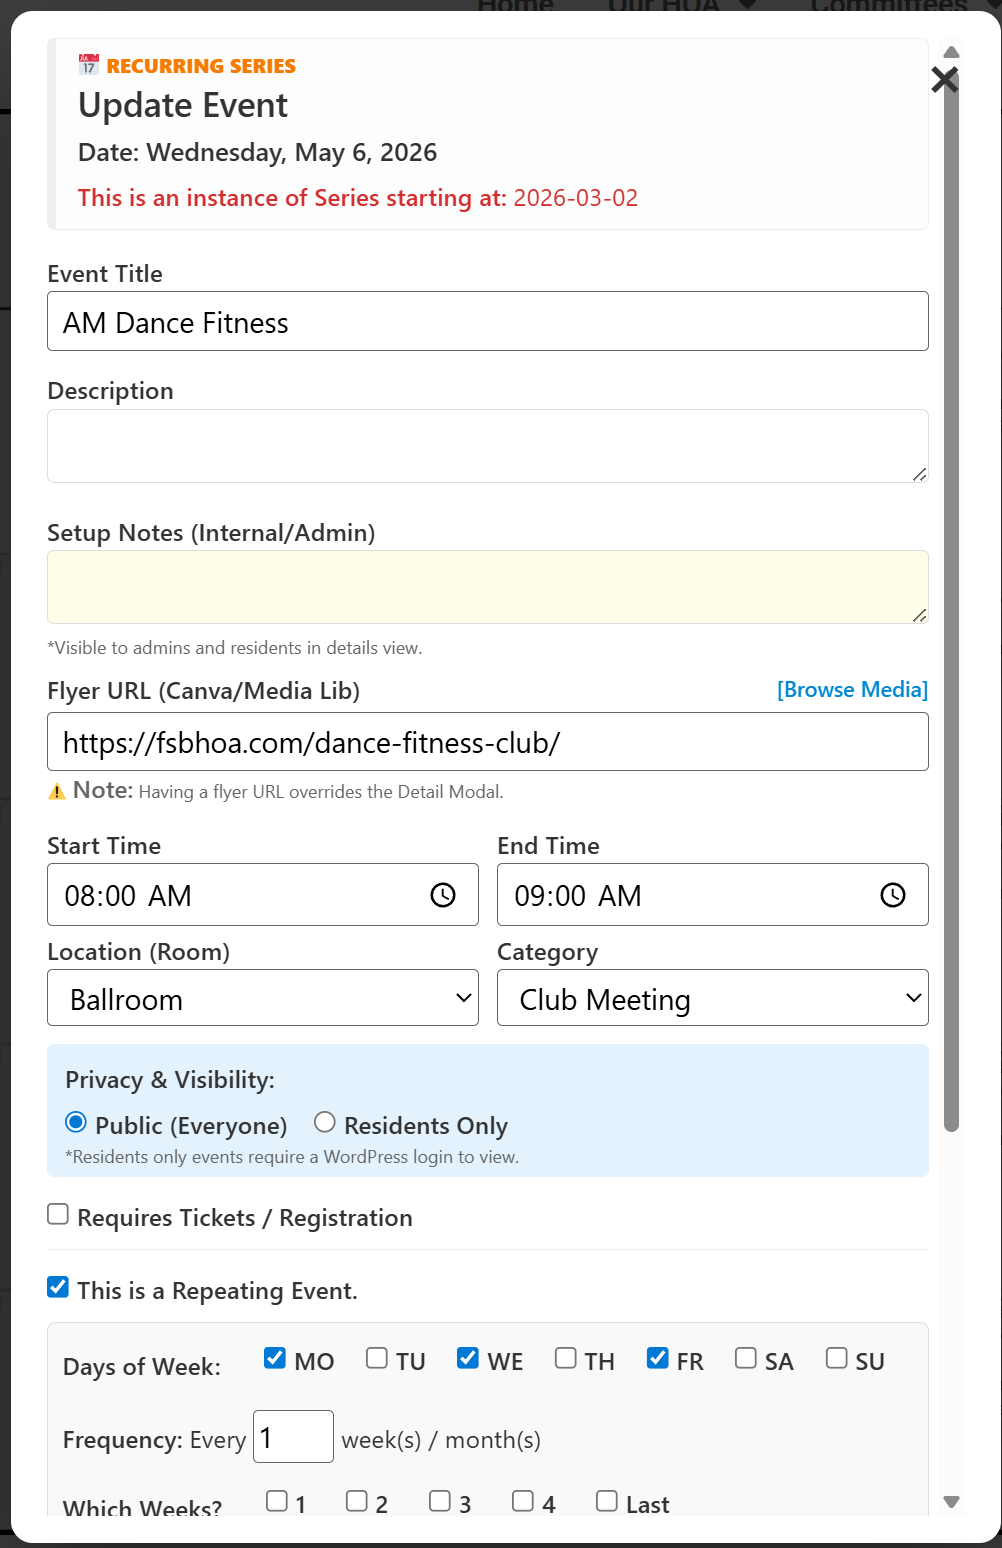
Task: Click the Frequency Every number field
Action: pos(293,1436)
